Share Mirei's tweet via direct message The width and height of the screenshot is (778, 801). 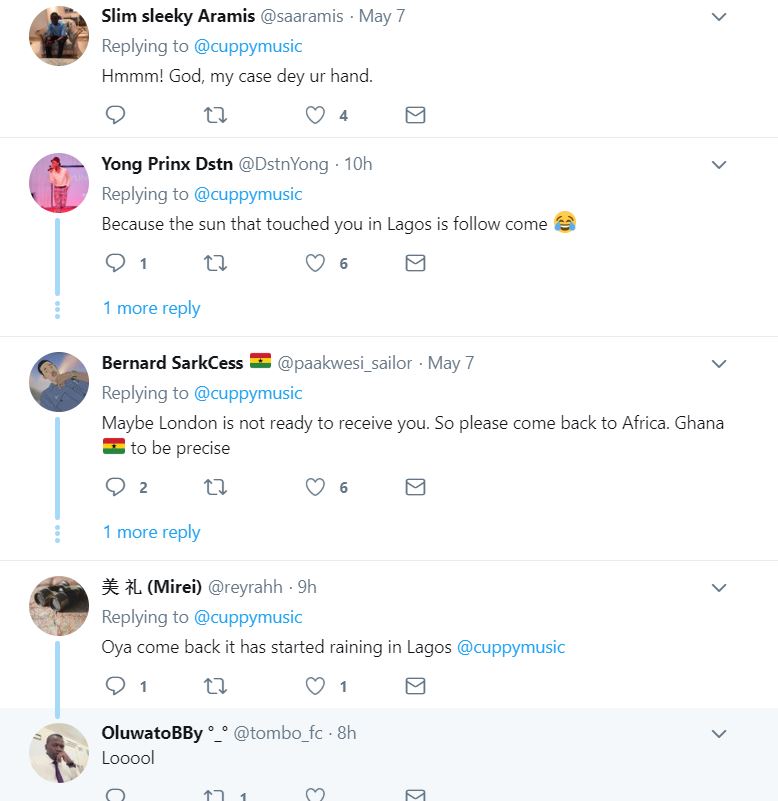click(x=415, y=686)
